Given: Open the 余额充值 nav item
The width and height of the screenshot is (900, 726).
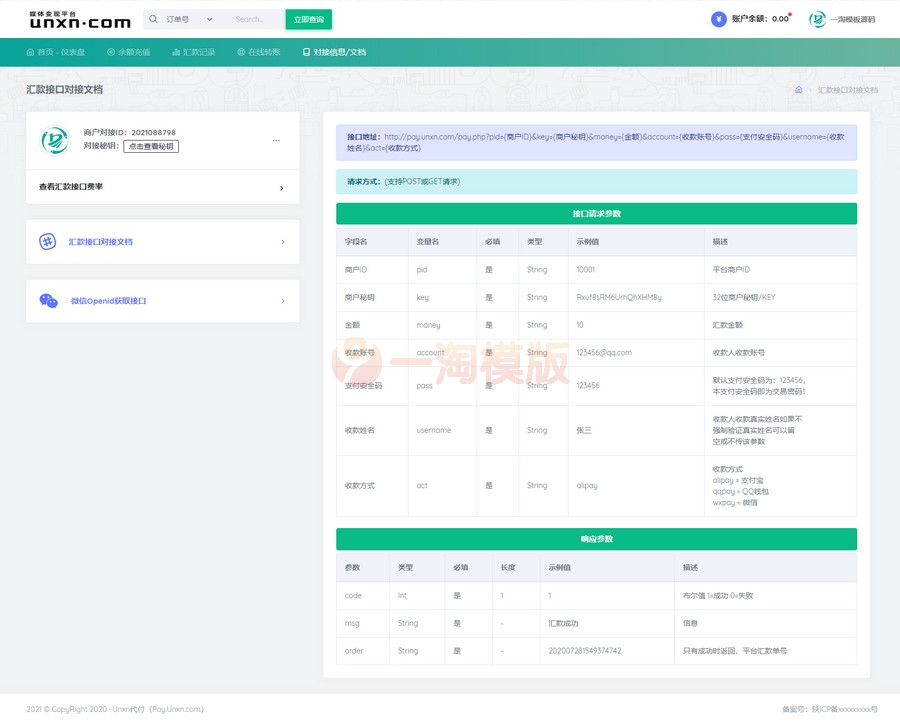Looking at the screenshot, I should point(128,52).
